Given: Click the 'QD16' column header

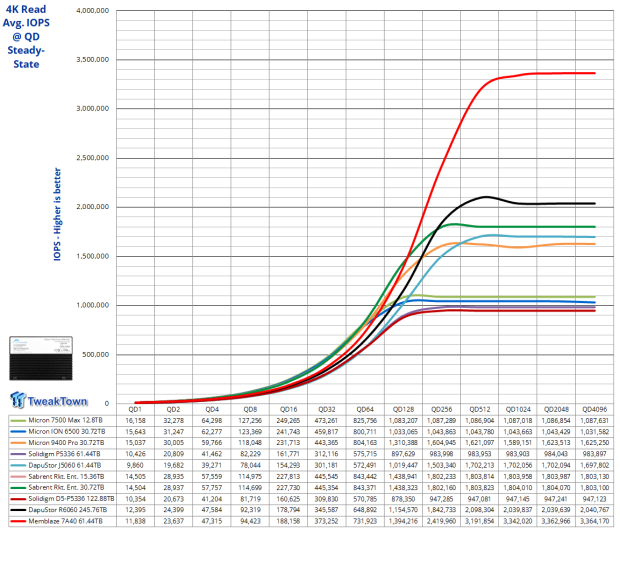Looking at the screenshot, I should point(288,409).
